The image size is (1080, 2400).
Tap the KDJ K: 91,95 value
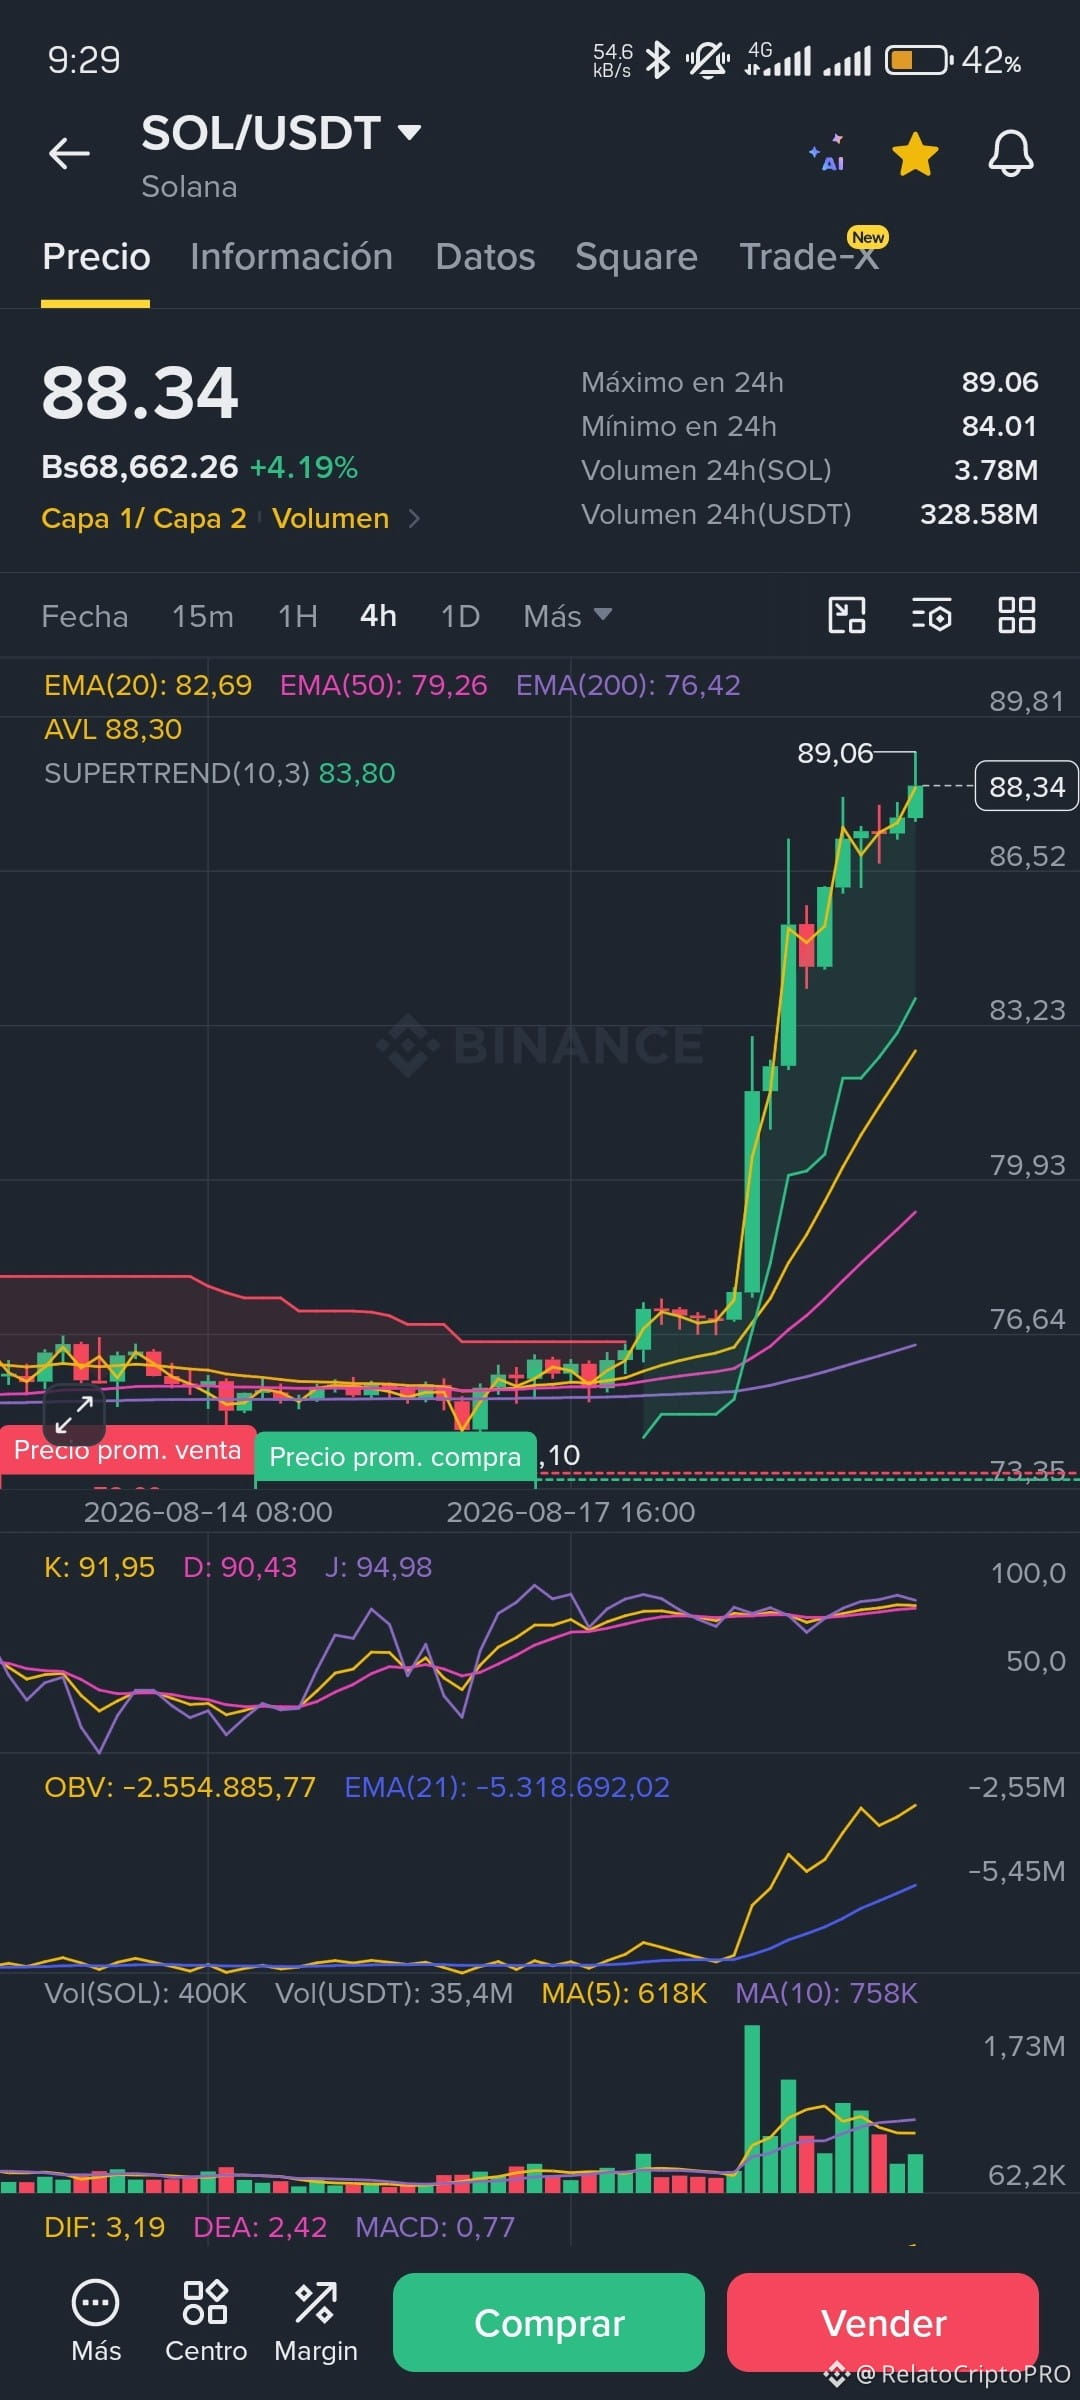99,1567
